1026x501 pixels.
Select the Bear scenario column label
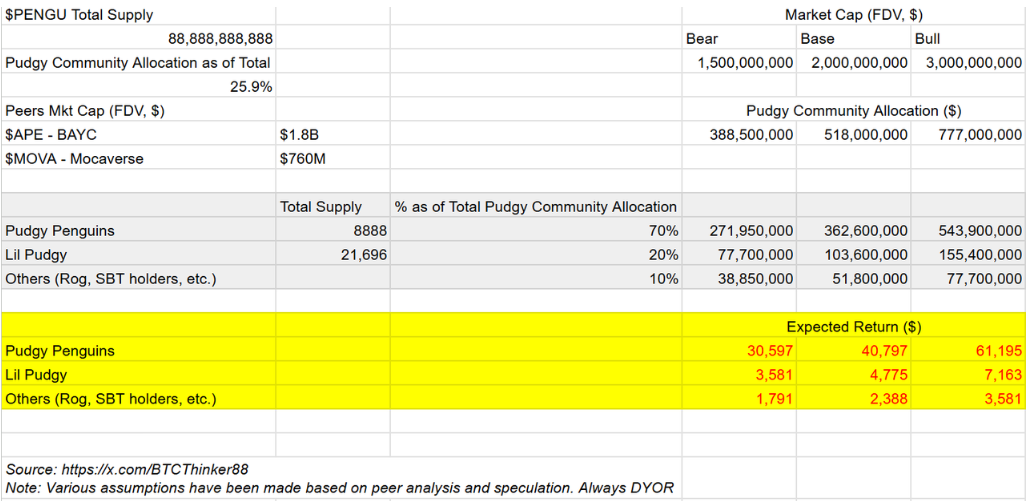coord(702,39)
